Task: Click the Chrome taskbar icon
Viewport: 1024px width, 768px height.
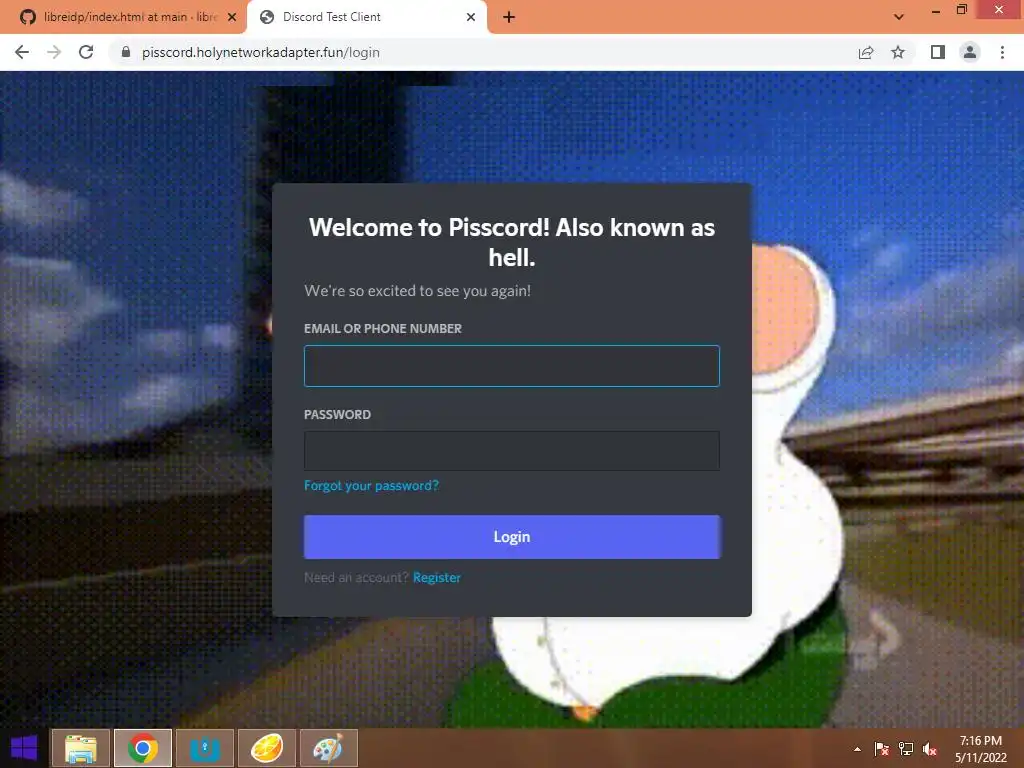Action: point(143,748)
